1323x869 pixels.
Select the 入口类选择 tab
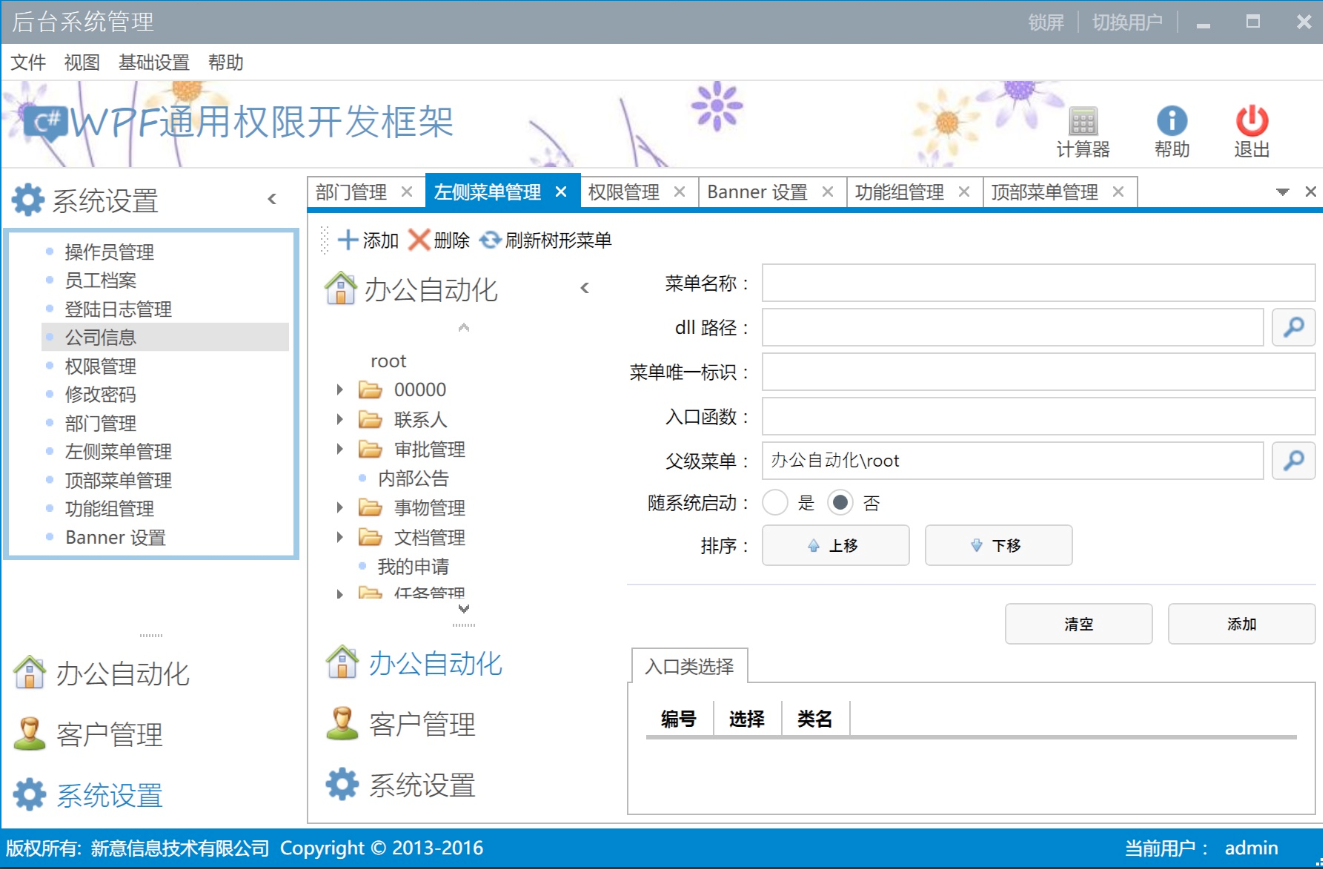pyautogui.click(x=689, y=666)
